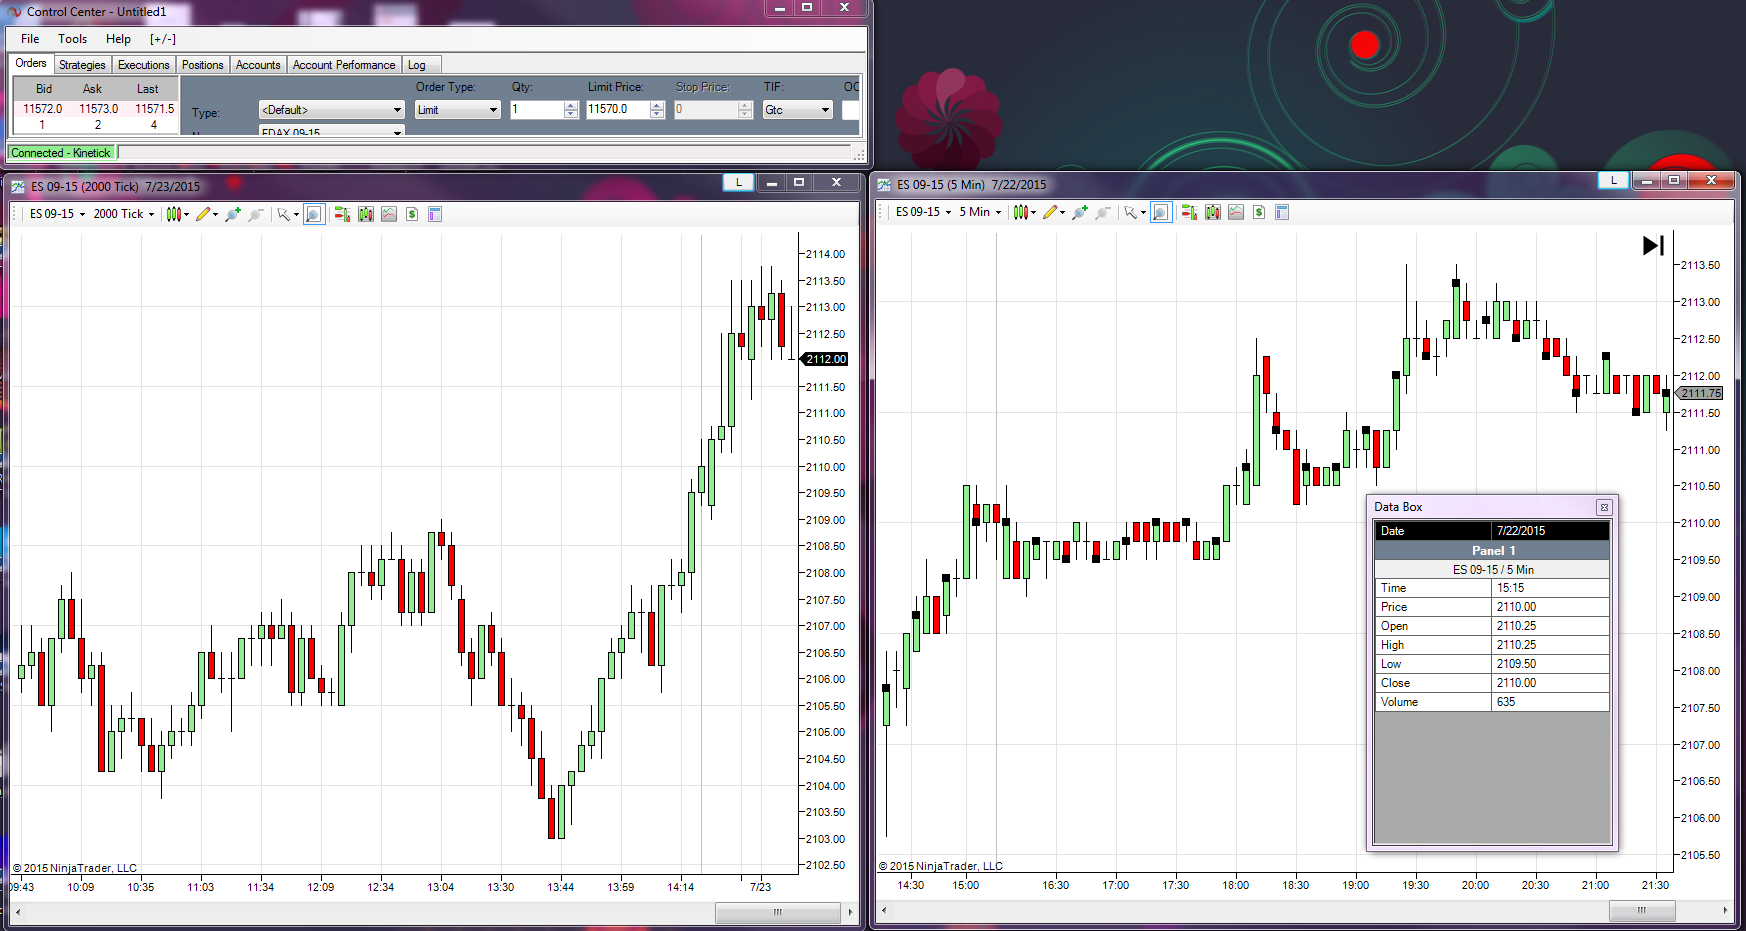Screen dimensions: 1746x931
Task: Click the Limit Price input field
Action: coord(617,110)
